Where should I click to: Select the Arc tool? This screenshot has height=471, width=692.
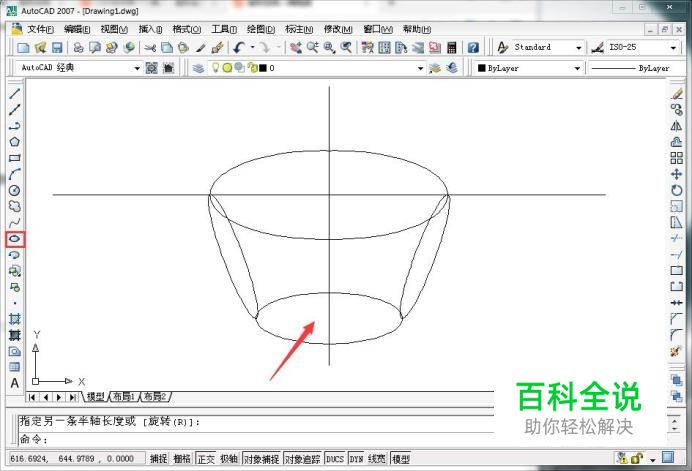[x=15, y=174]
